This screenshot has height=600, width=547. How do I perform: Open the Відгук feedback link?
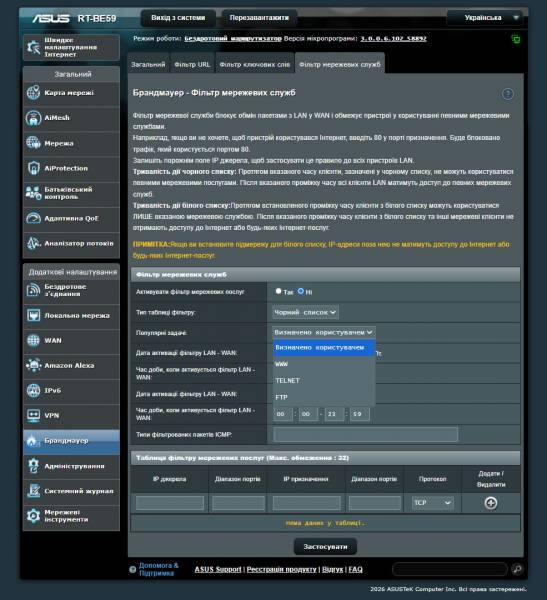332,569
